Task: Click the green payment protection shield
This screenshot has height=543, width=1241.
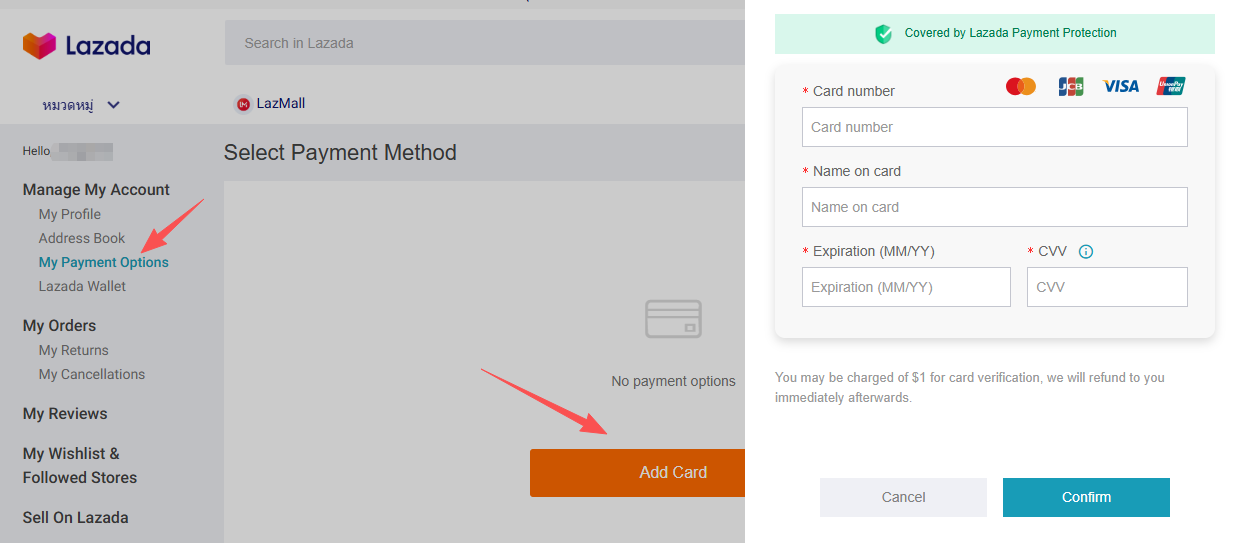Action: [x=884, y=34]
